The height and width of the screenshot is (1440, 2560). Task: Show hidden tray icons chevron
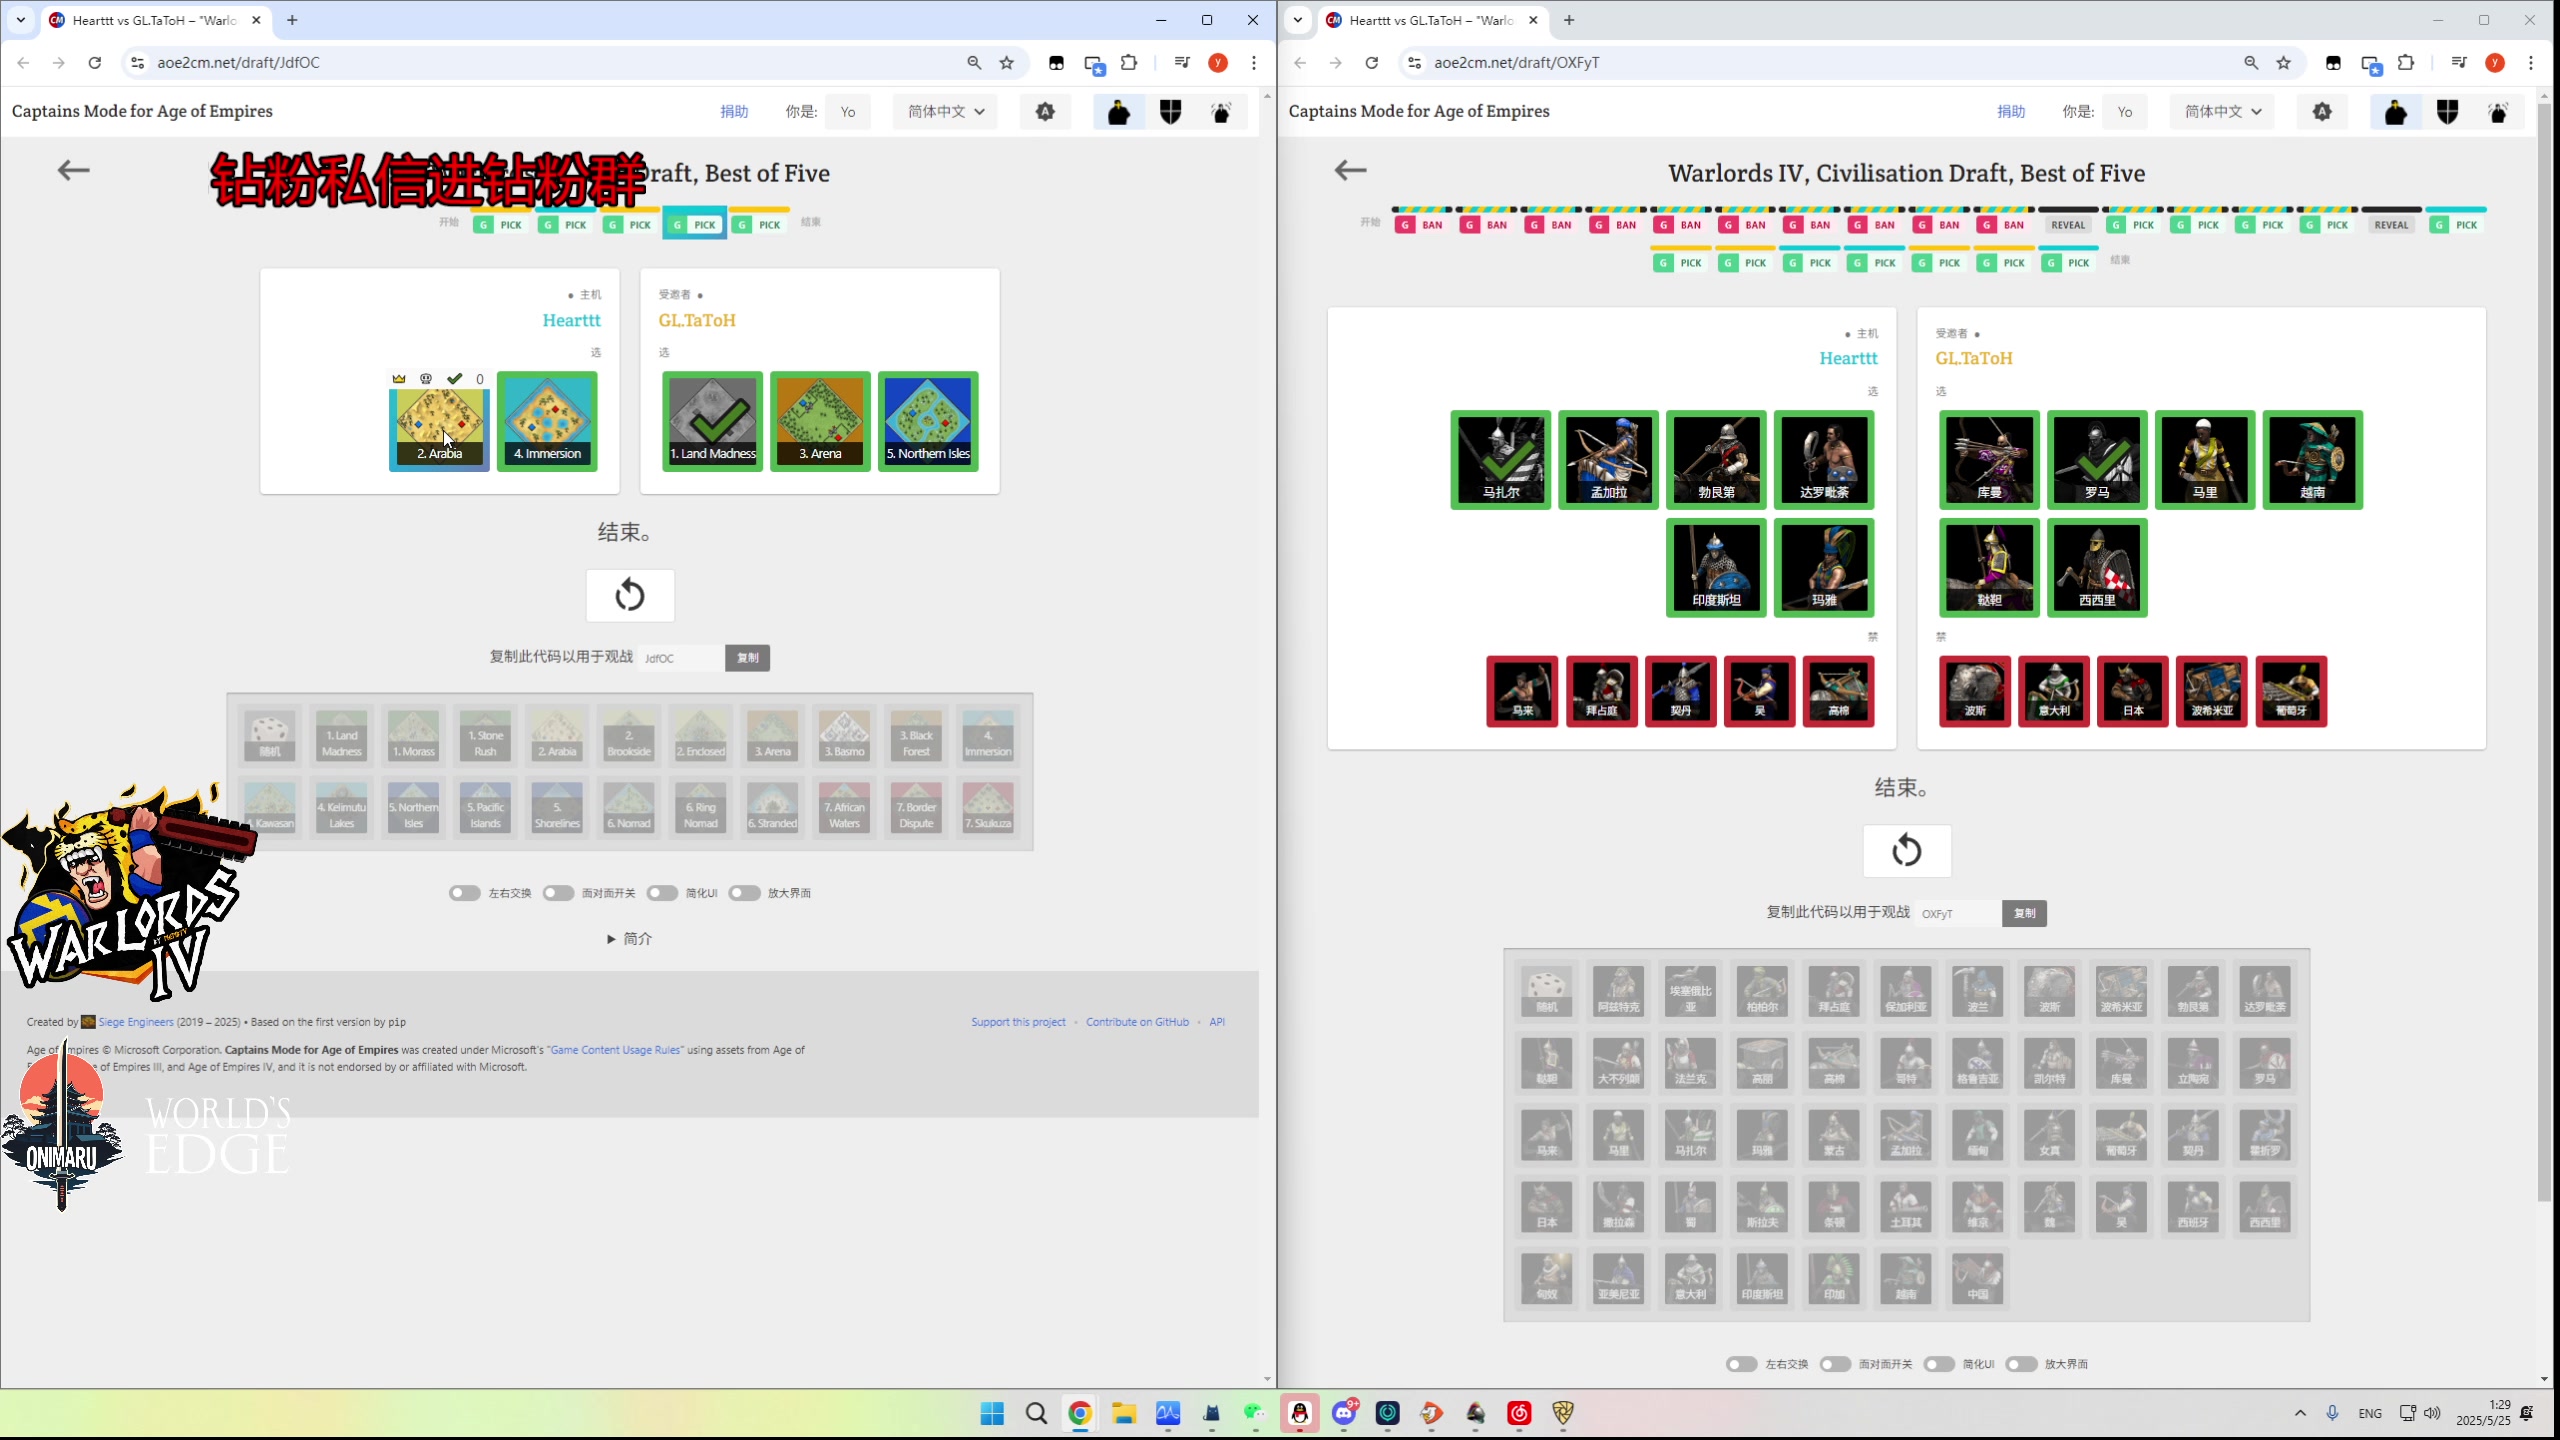coord(2300,1413)
